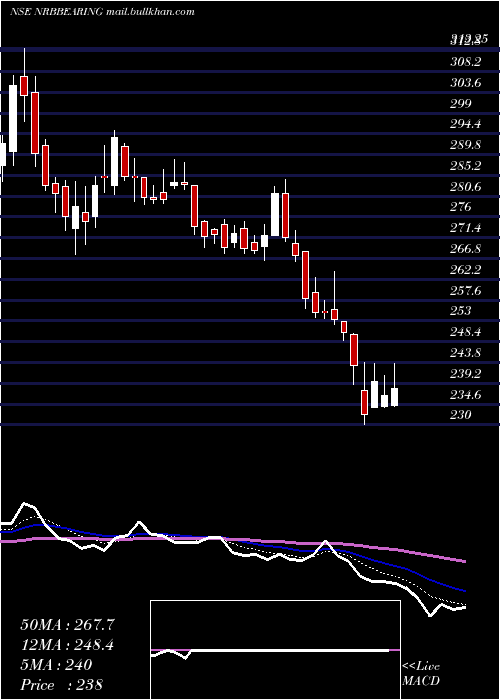The height and width of the screenshot is (700, 500).
Task: Click the tallest white candle near 280
Action: pyautogui.click(x=275, y=214)
